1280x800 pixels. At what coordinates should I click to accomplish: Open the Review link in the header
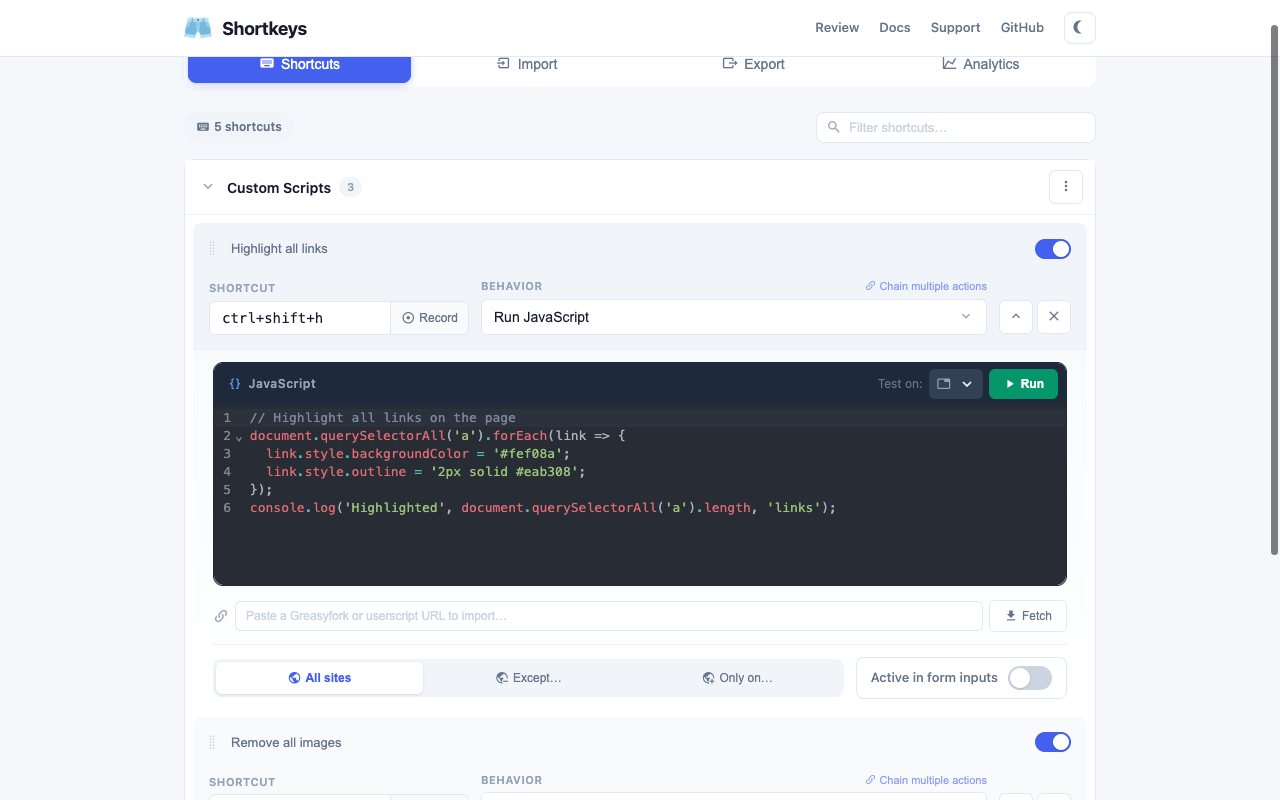837,28
